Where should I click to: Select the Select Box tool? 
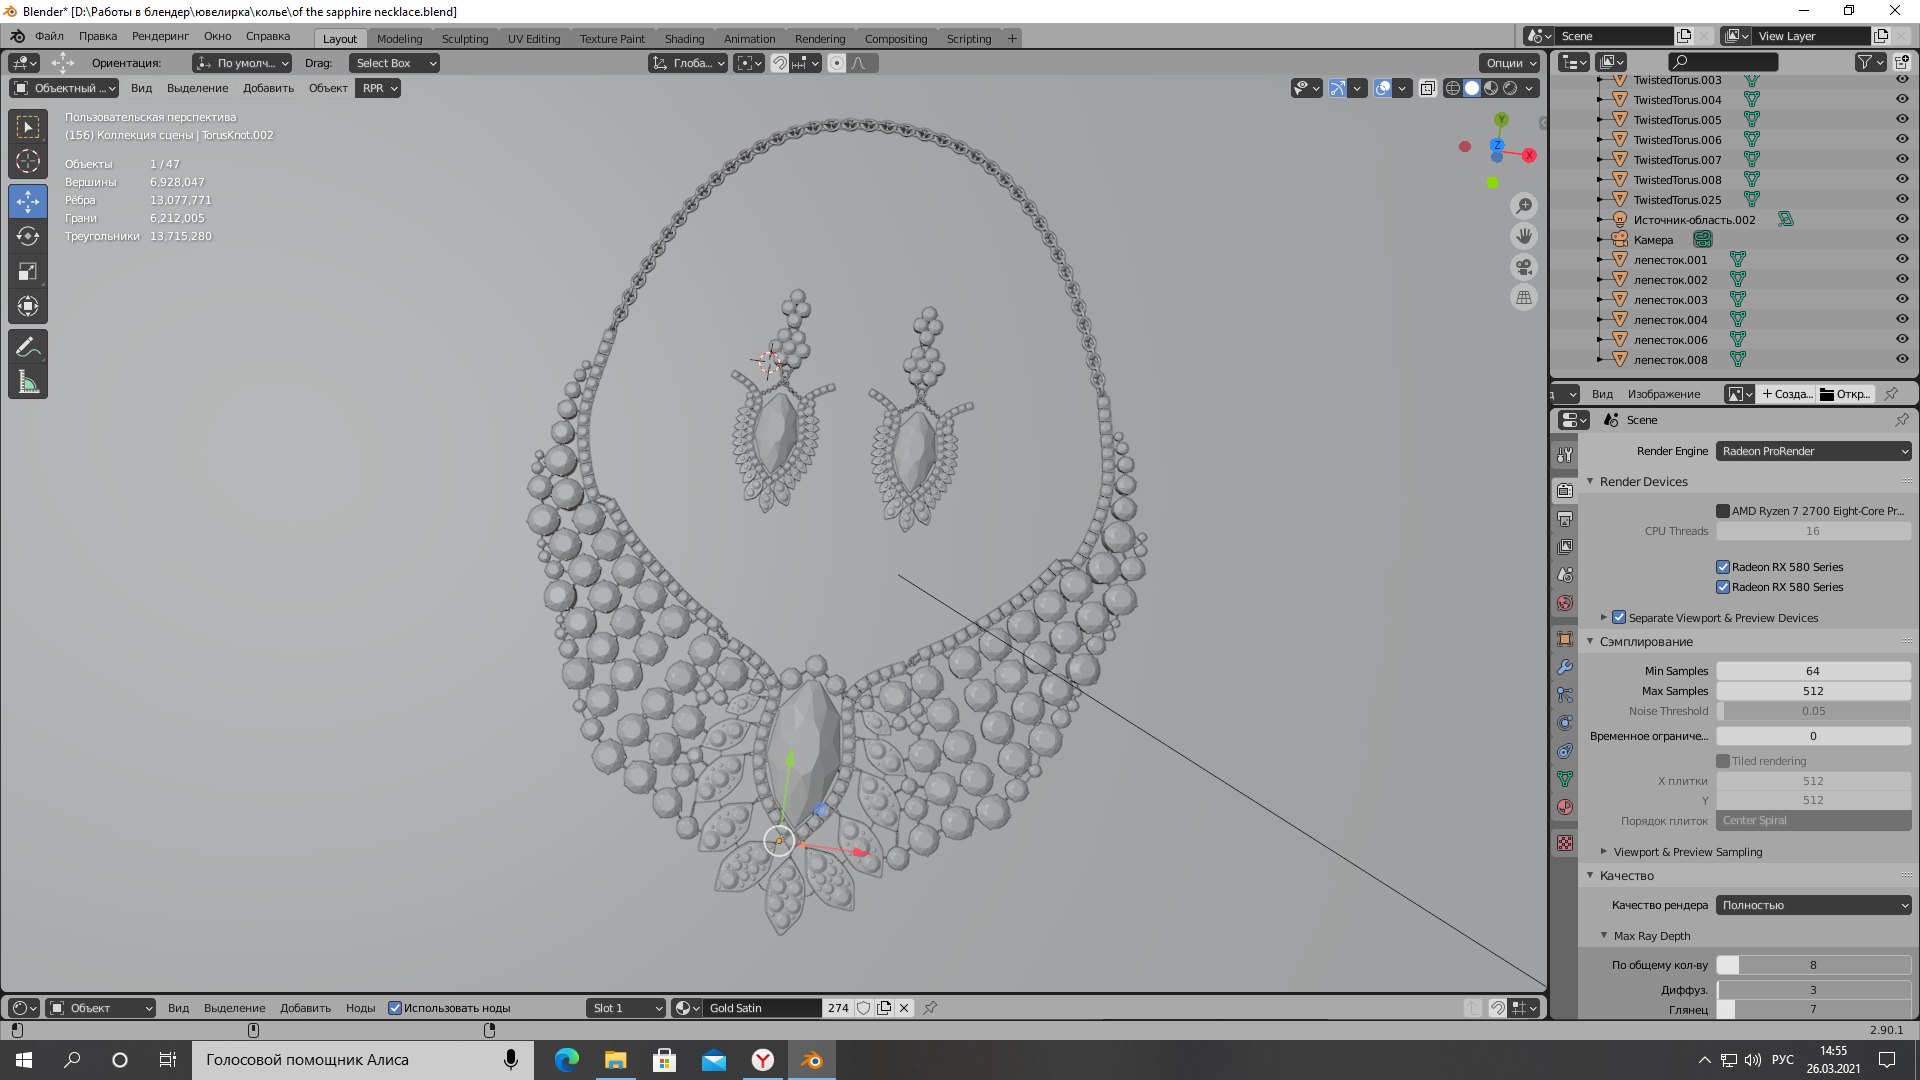[x=28, y=127]
